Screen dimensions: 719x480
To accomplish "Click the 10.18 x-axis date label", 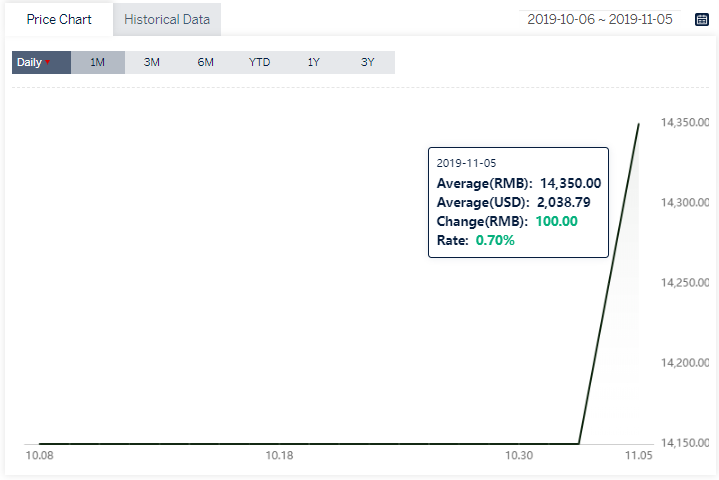I will [279, 456].
